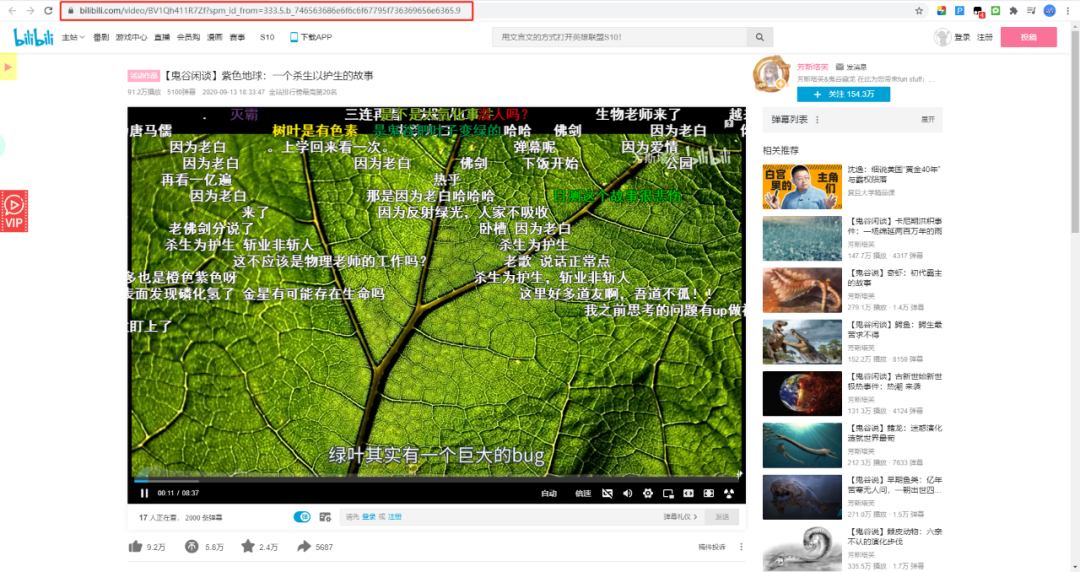
Task: Click the browser address bar URL
Action: click(x=269, y=10)
